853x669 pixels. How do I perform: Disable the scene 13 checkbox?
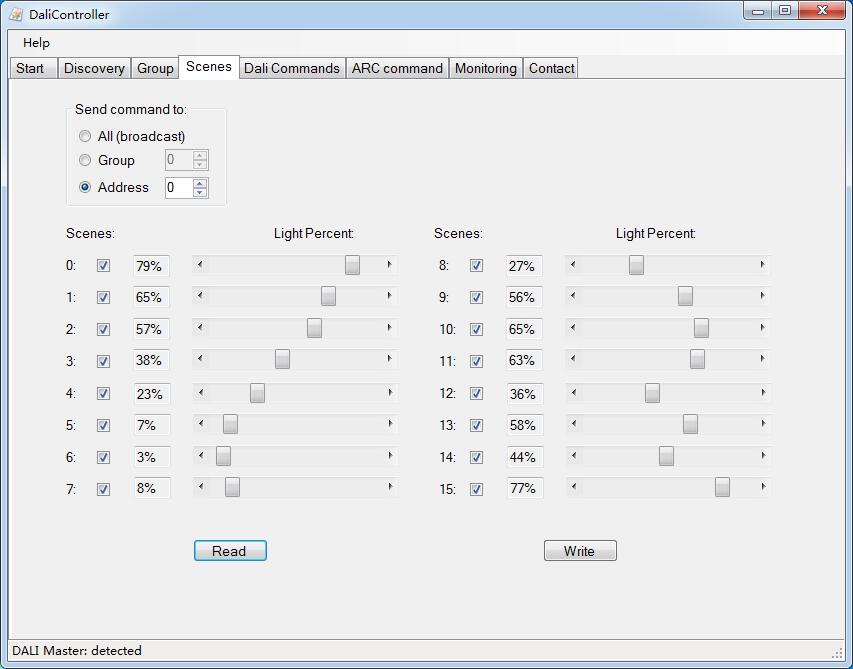(x=476, y=425)
